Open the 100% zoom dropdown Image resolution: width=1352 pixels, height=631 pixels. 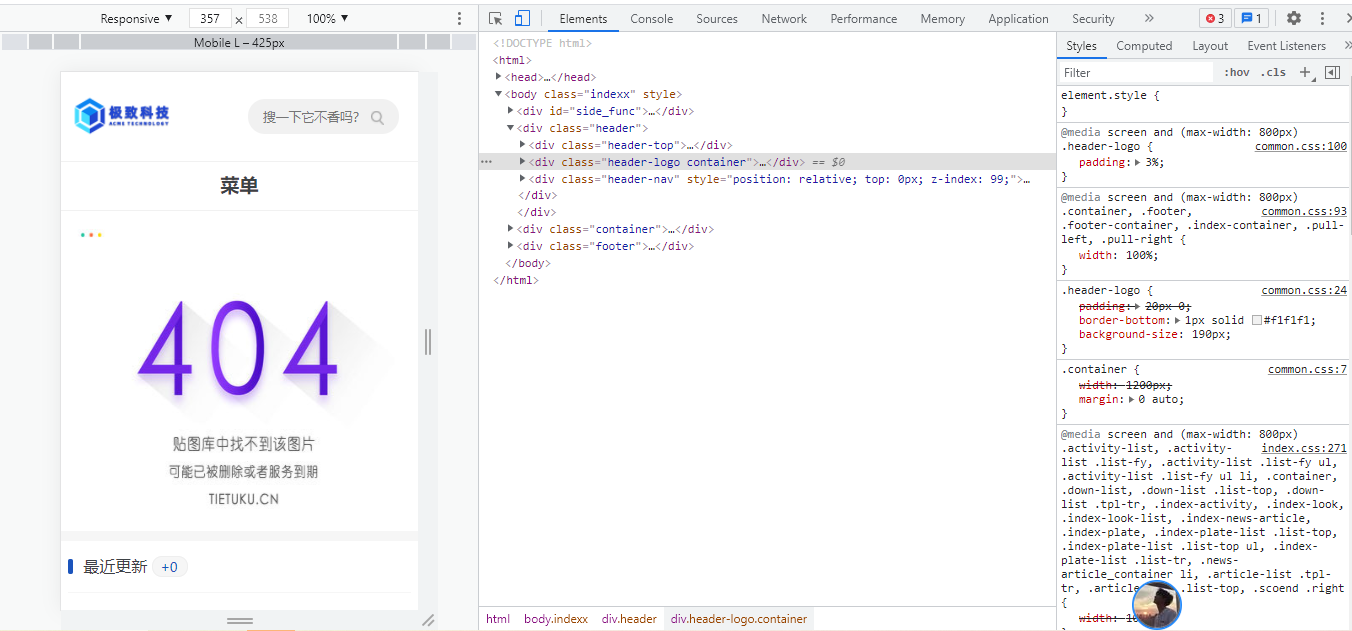tap(327, 18)
